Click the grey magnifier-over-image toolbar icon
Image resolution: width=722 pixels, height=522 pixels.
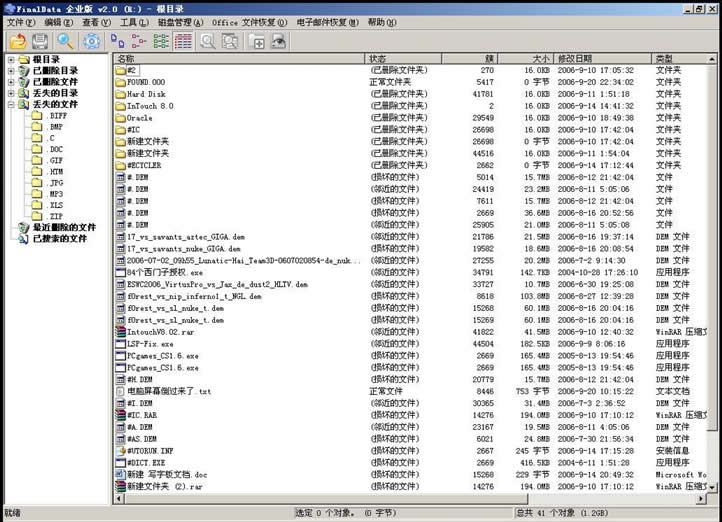tap(230, 41)
